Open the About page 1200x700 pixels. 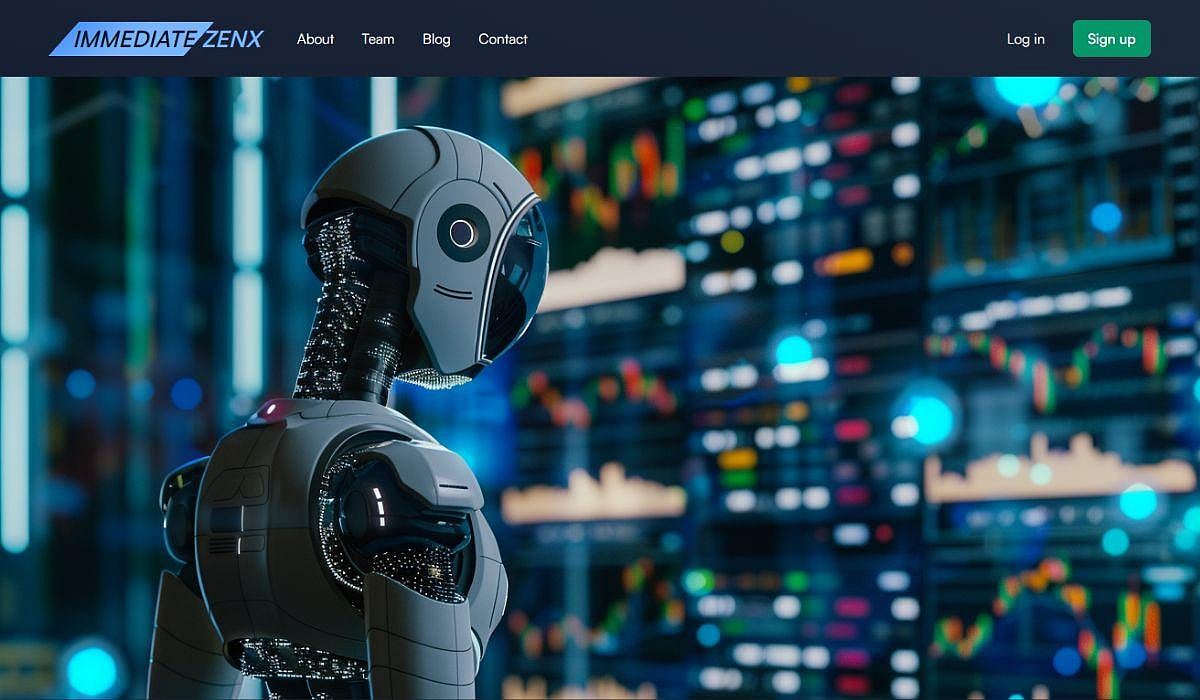pyautogui.click(x=315, y=39)
